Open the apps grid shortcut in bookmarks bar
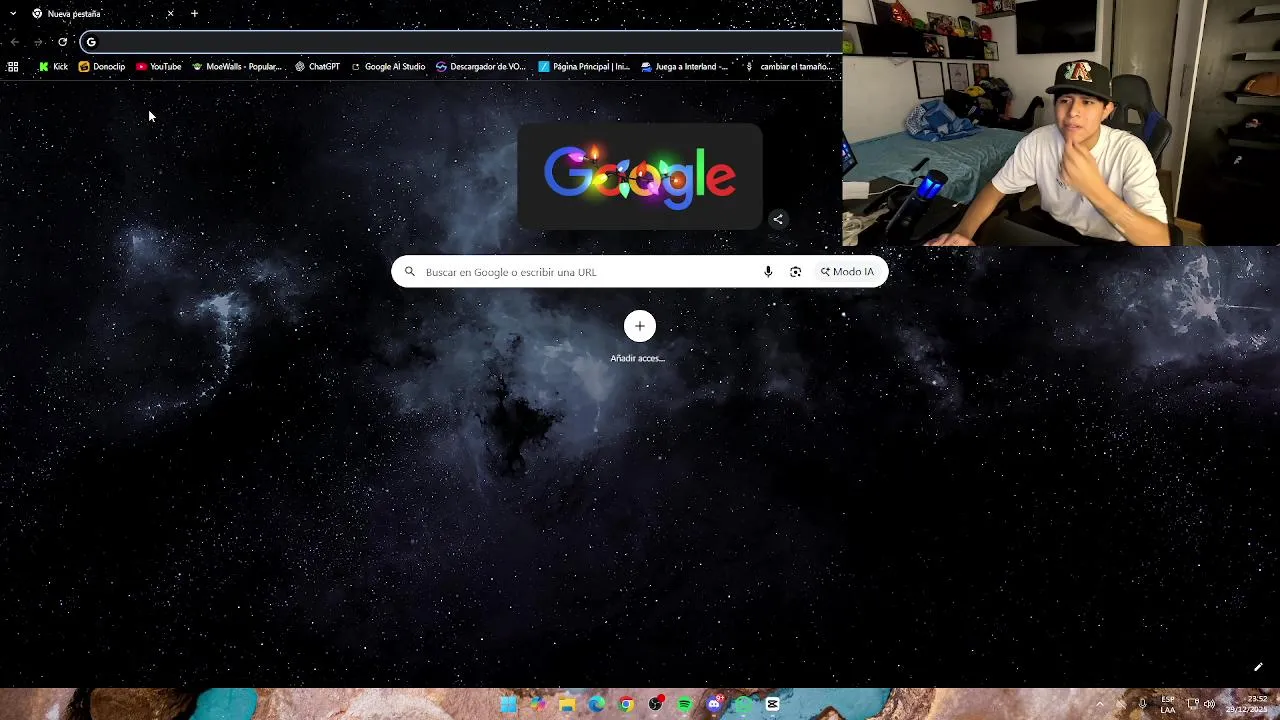Image resolution: width=1280 pixels, height=720 pixels. 13,67
